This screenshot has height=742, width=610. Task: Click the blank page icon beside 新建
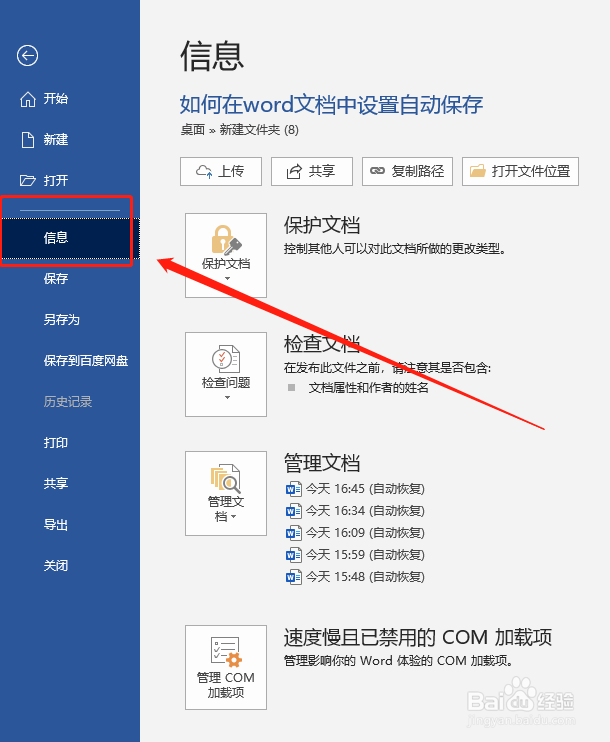point(27,140)
